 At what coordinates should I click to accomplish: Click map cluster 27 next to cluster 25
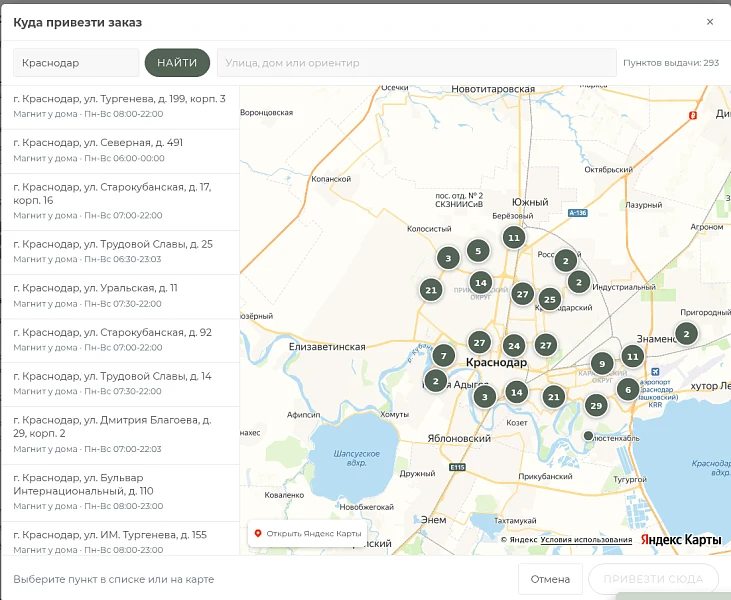pos(522,294)
